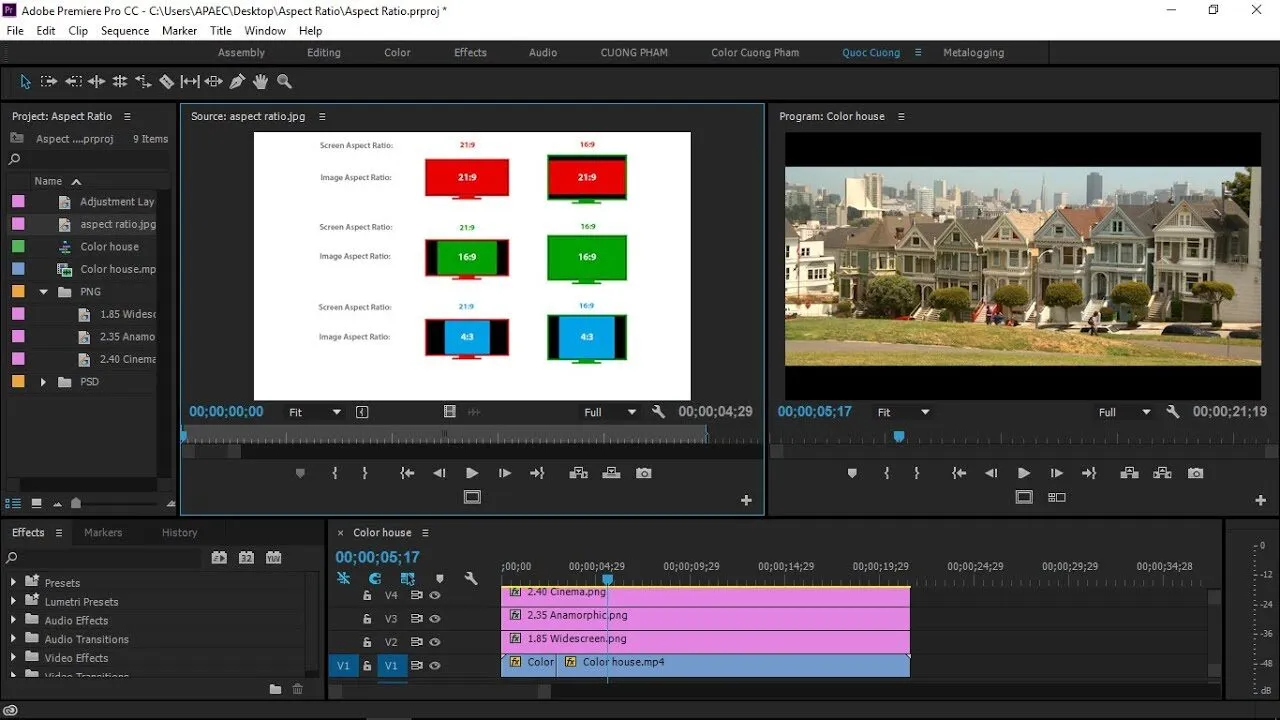
Task: Click New Bin folder icon in Effects panel
Action: [275, 689]
